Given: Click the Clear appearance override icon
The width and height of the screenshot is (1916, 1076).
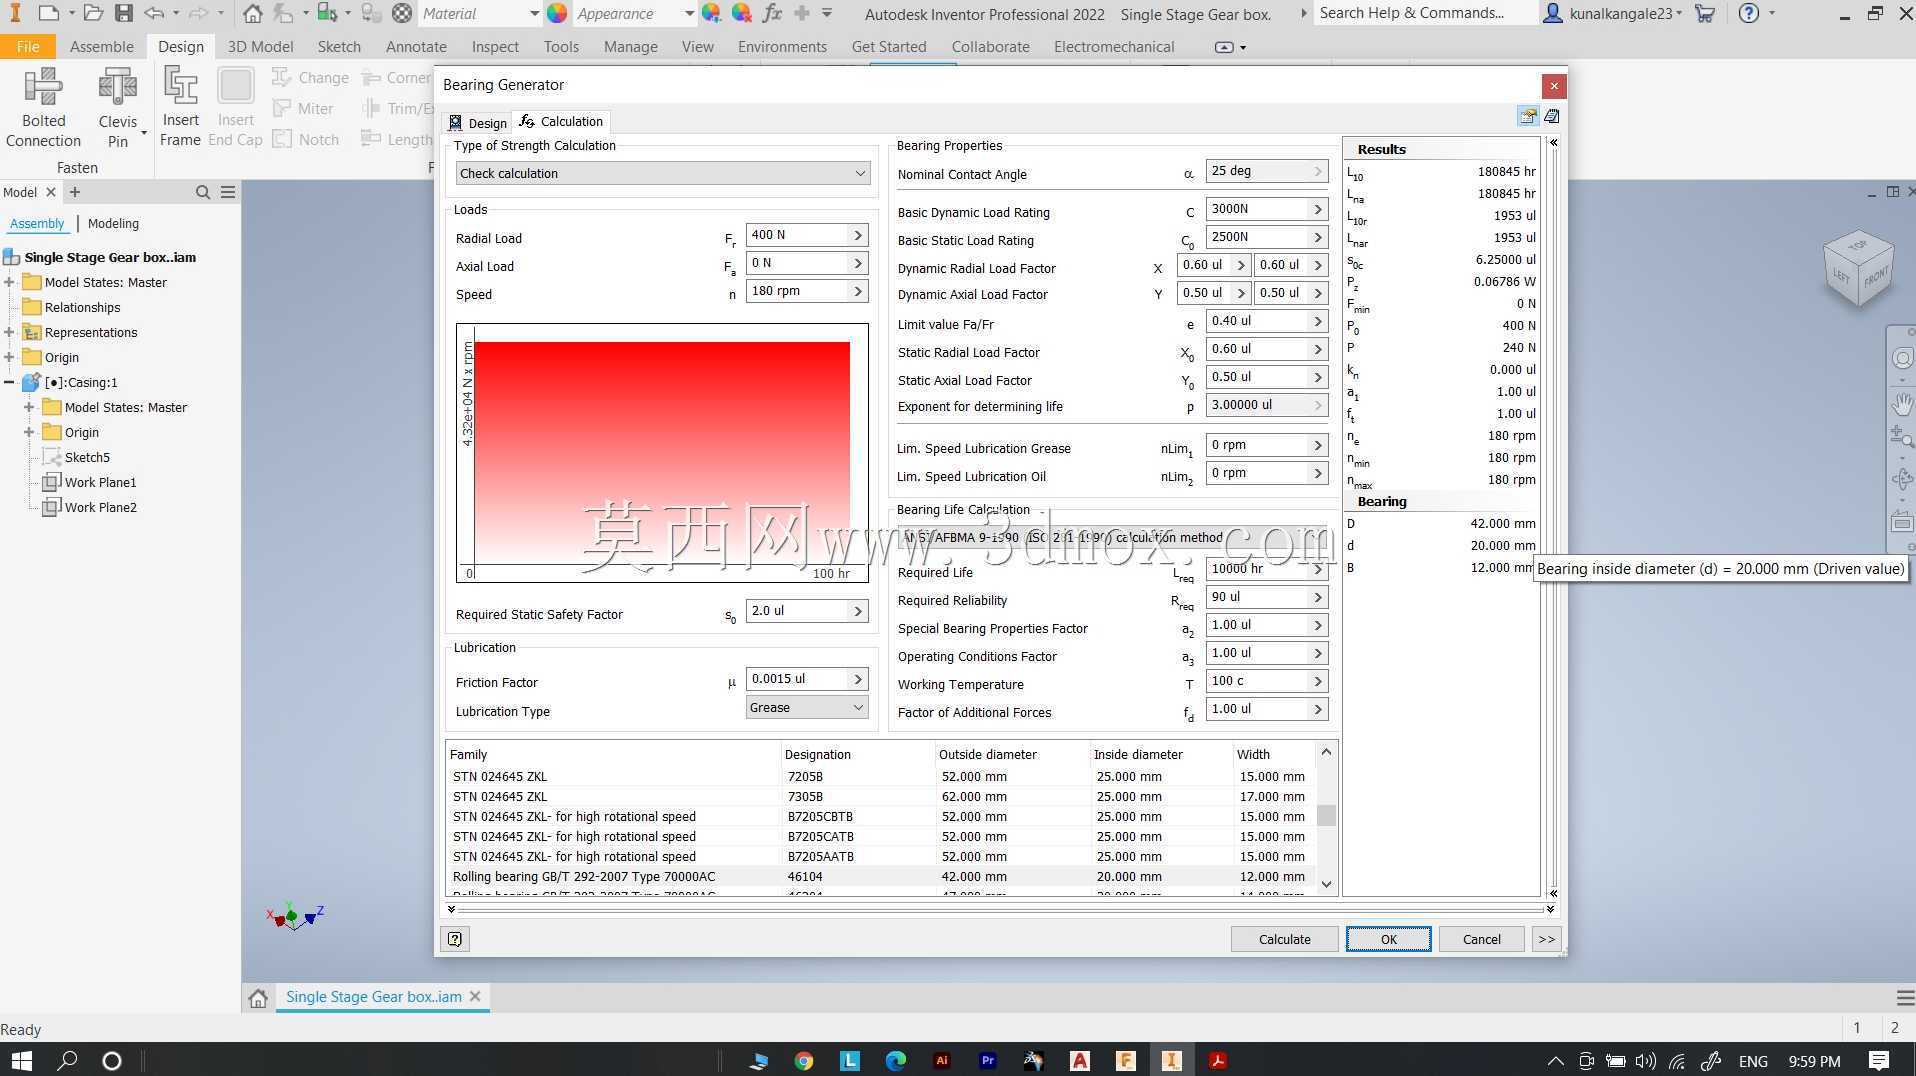Looking at the screenshot, I should pos(742,13).
